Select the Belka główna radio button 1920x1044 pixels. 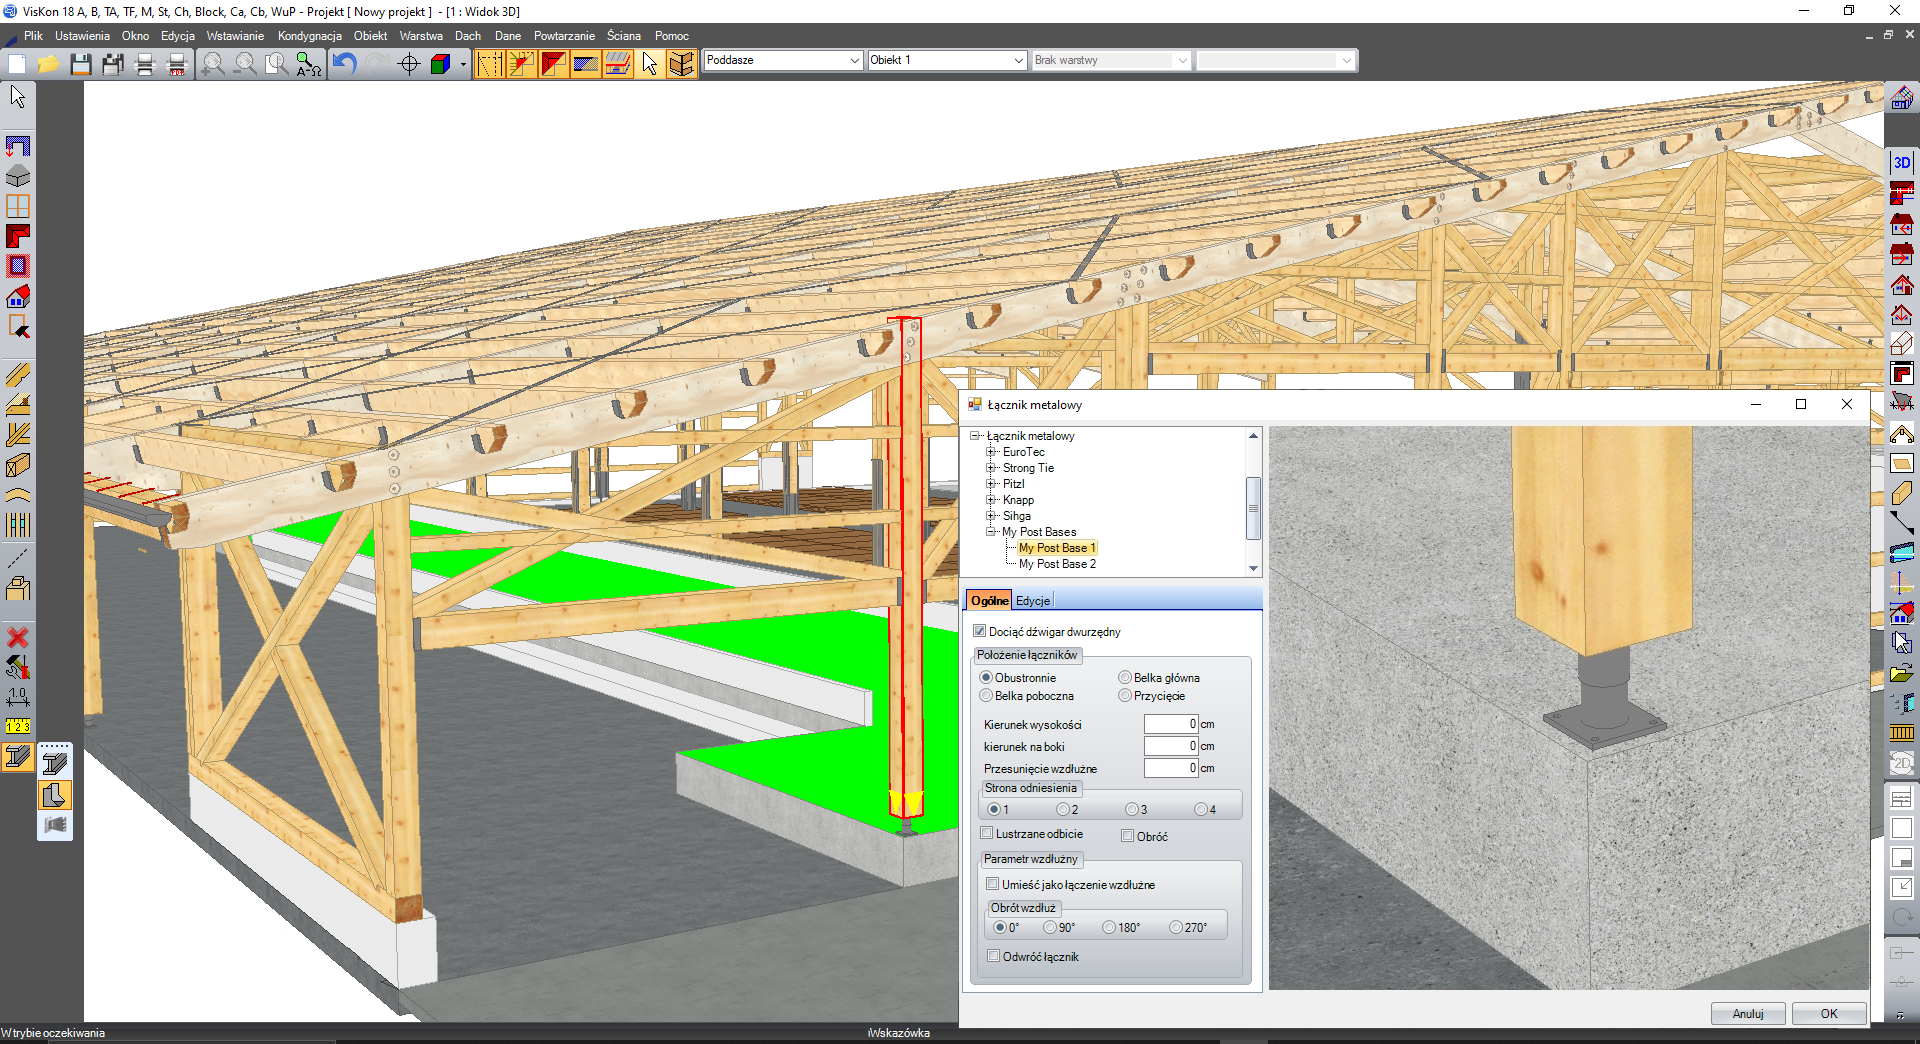tap(1125, 678)
